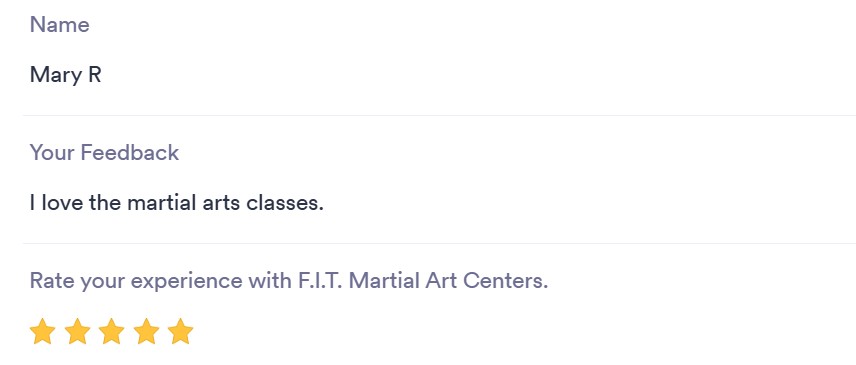Click the word experience in the rating label
The image size is (856, 365).
[x=187, y=282]
